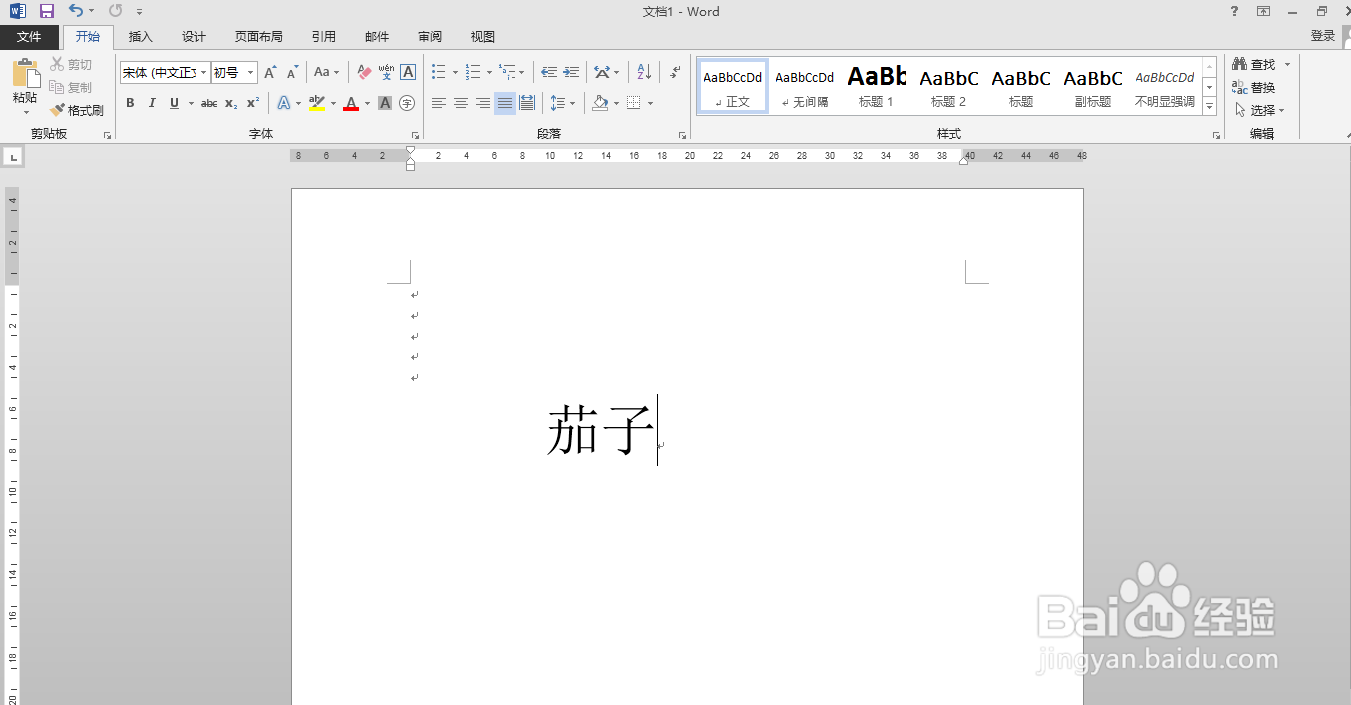Click 剪切 (Cut) button
This screenshot has width=1351, height=705.
pos(72,64)
